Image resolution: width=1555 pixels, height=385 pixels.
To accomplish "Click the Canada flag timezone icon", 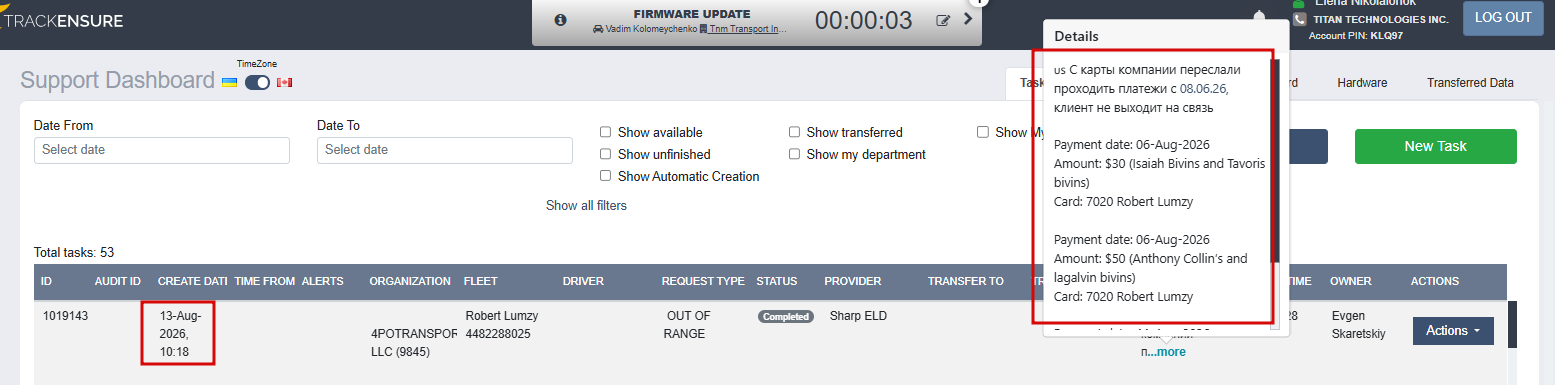I will (x=284, y=82).
